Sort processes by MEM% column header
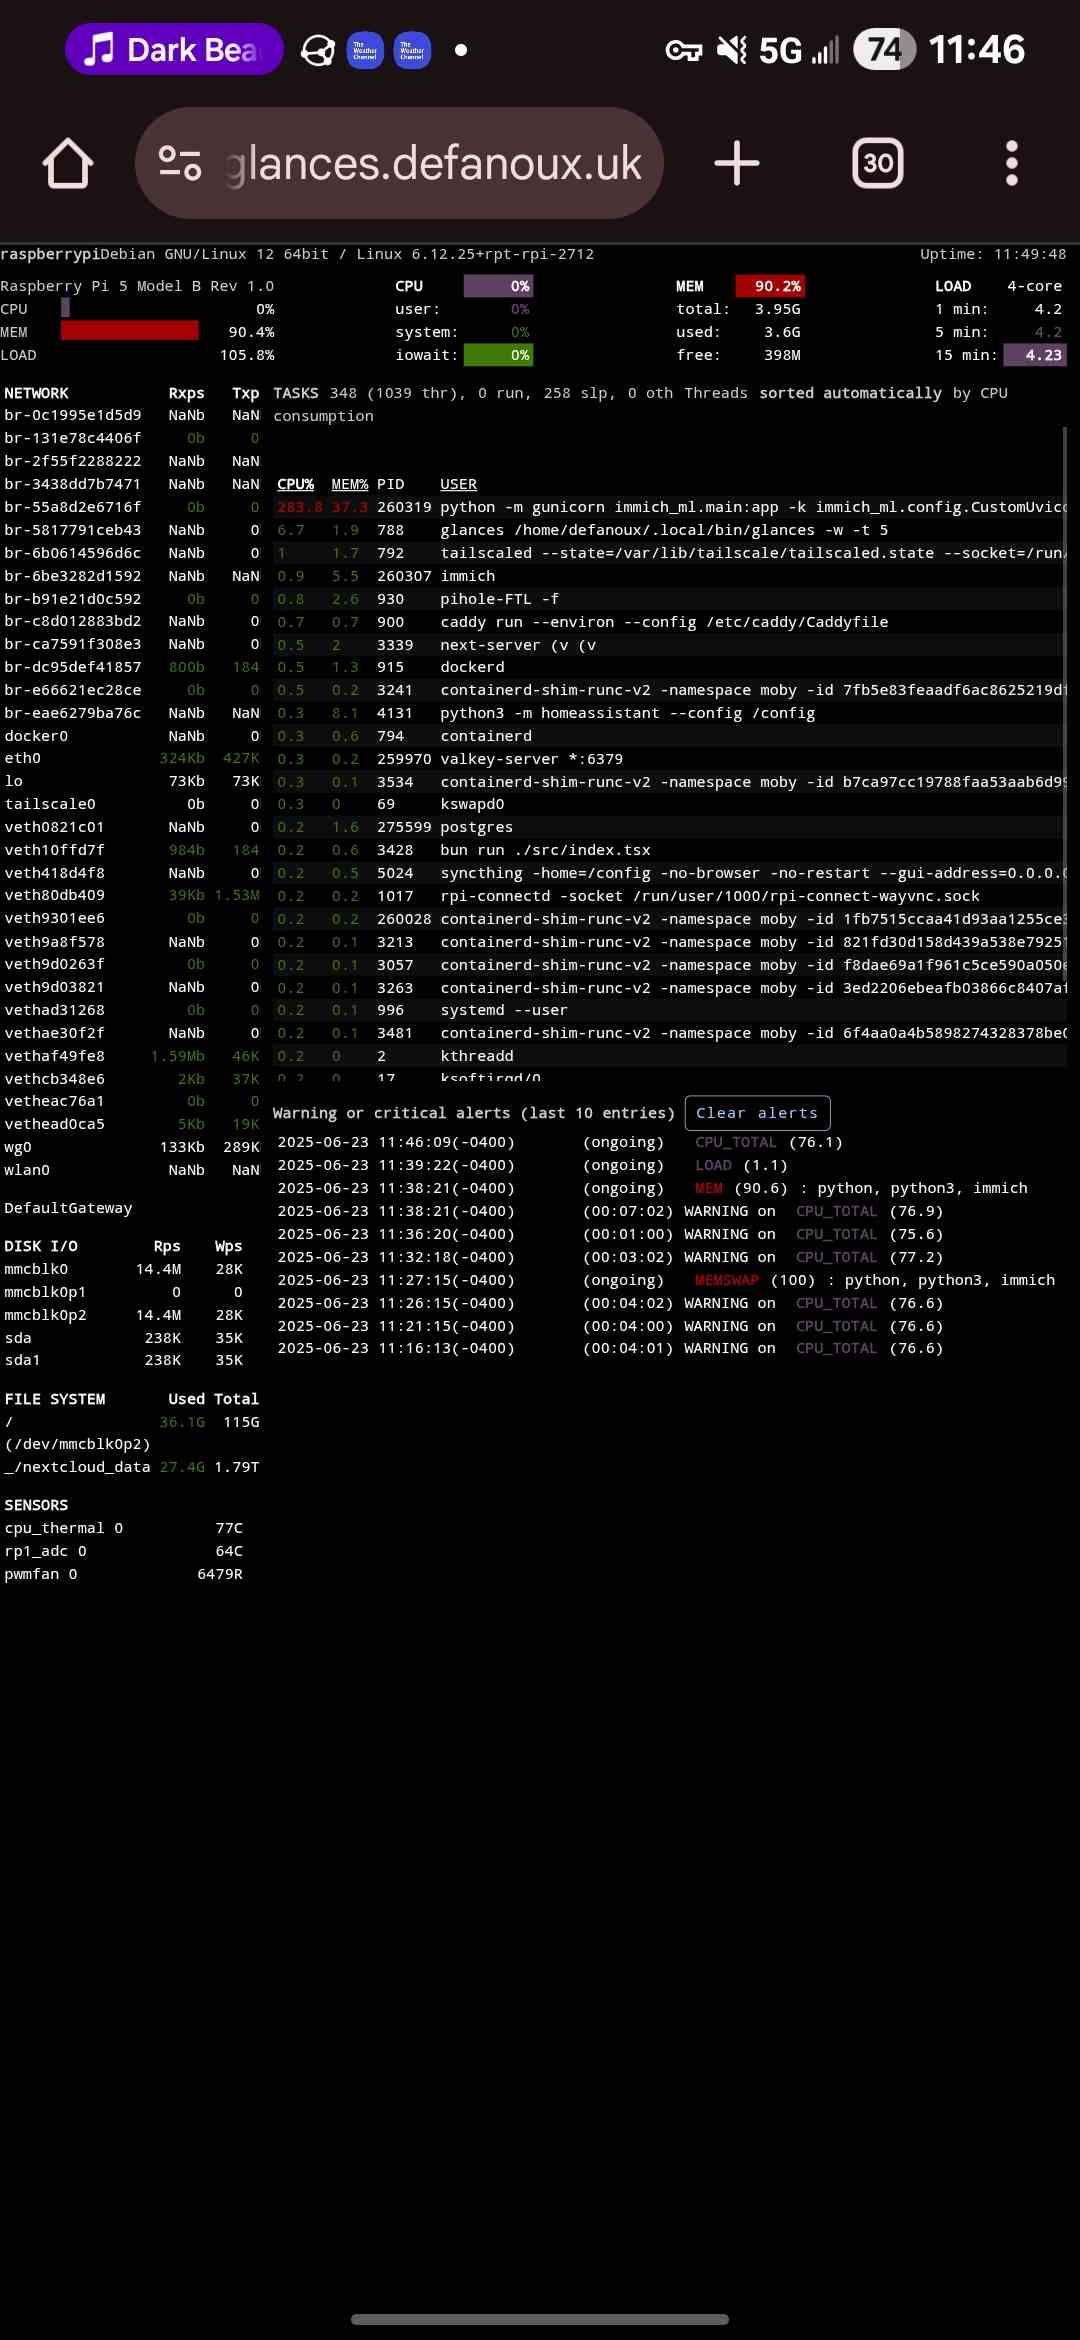The image size is (1080, 2340). coord(350,484)
